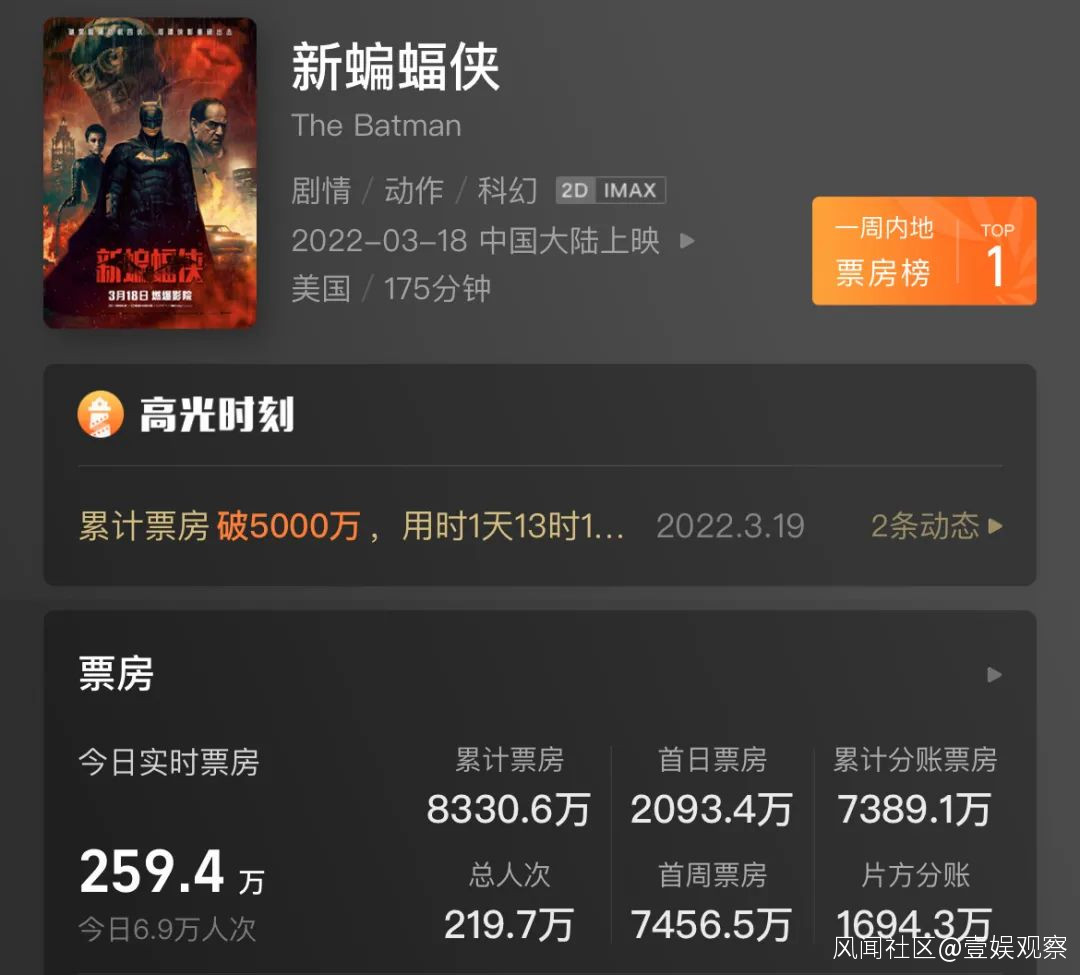The height and width of the screenshot is (975, 1080).
Task: Open the 累计票房破5000万 highlight entry
Action: pos(351,526)
